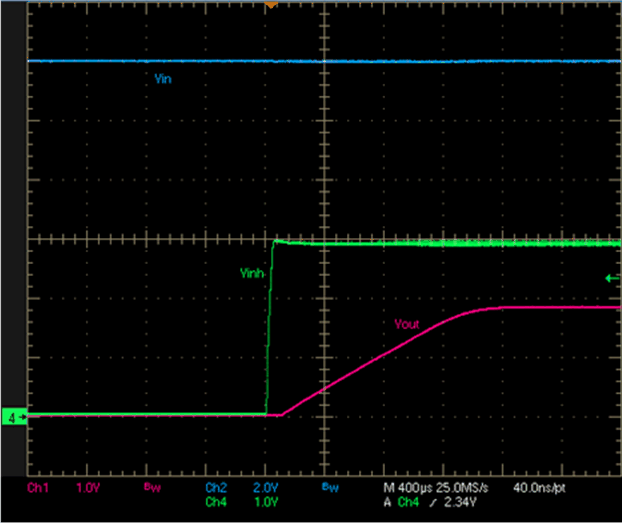Click the orange trigger position marker at top
The image size is (623, 523).
pyautogui.click(x=269, y=4)
